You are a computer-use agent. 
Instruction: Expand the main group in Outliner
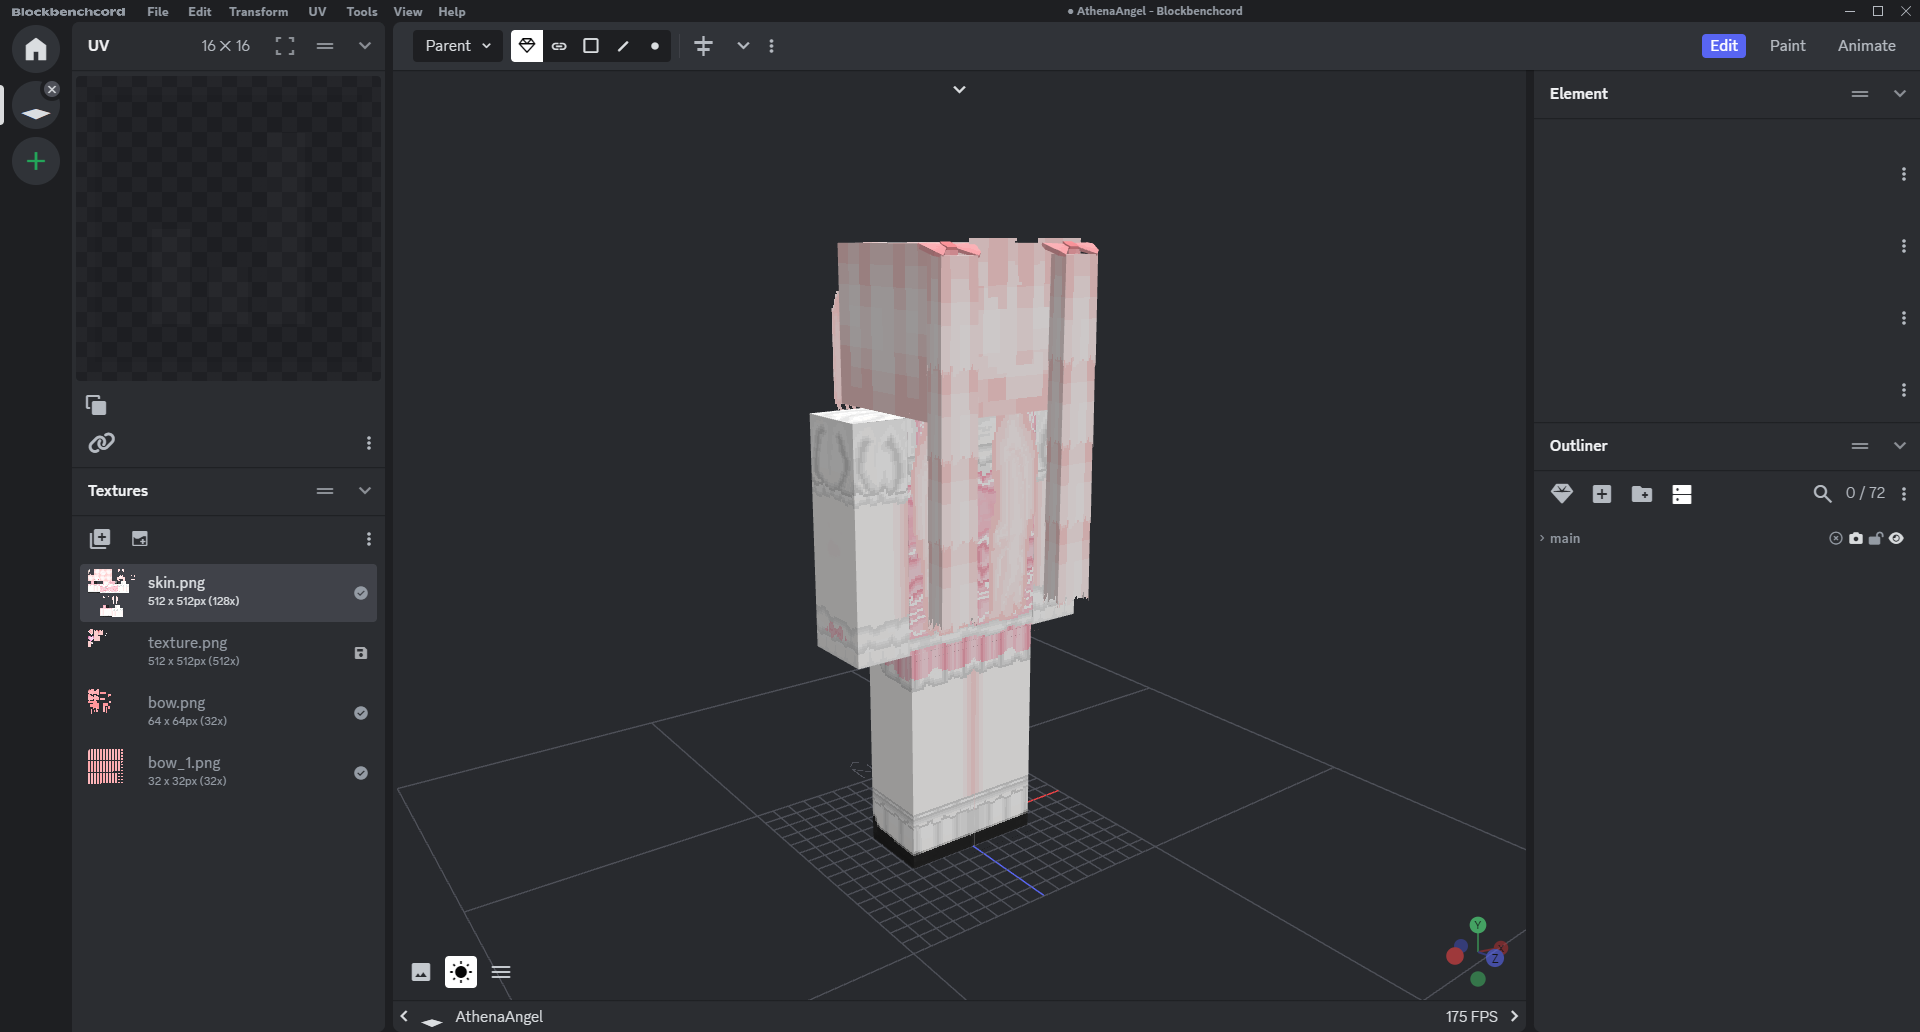(1542, 538)
